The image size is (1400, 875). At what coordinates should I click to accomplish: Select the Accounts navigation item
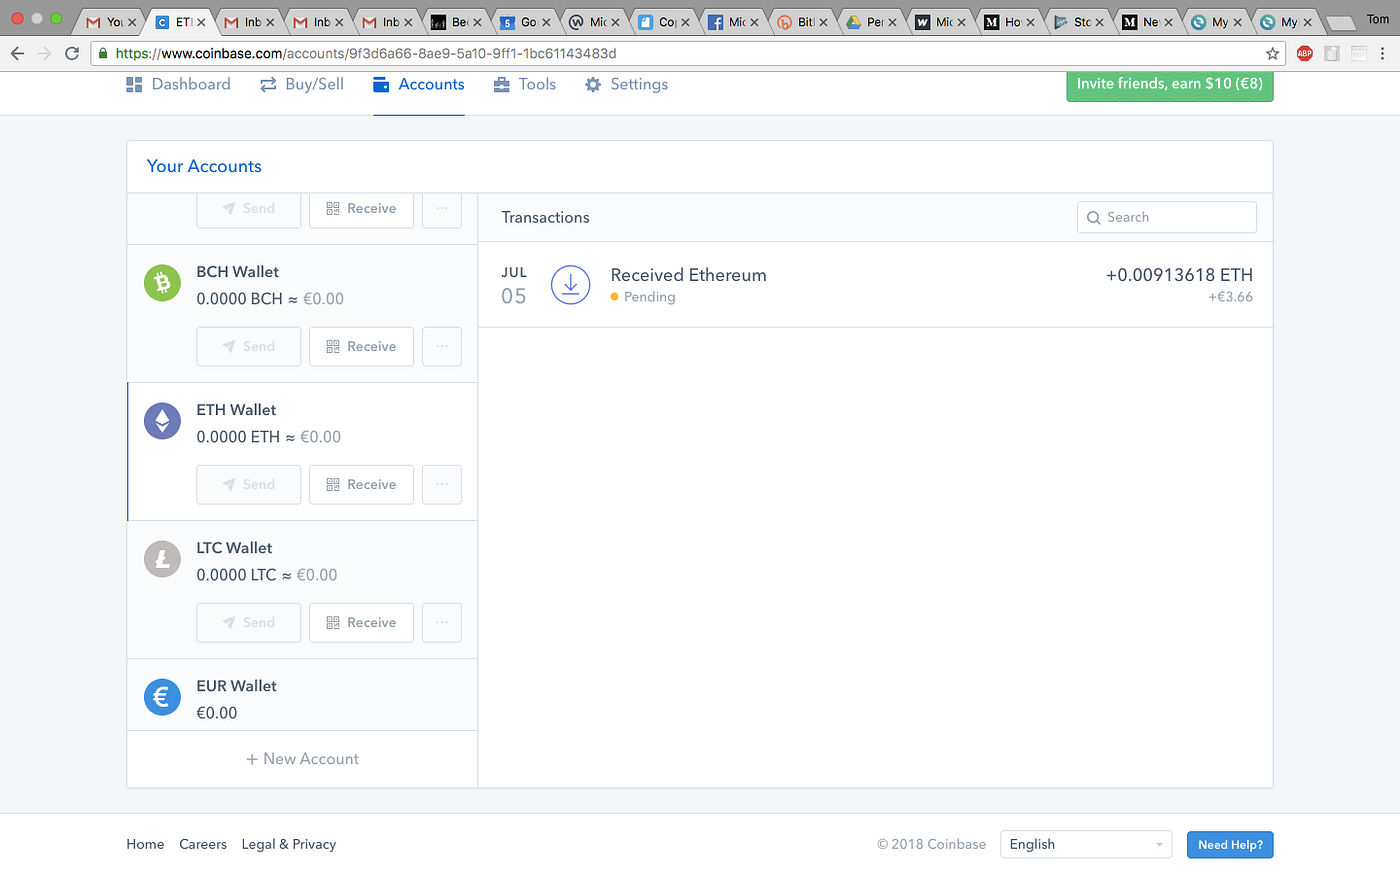tap(419, 85)
